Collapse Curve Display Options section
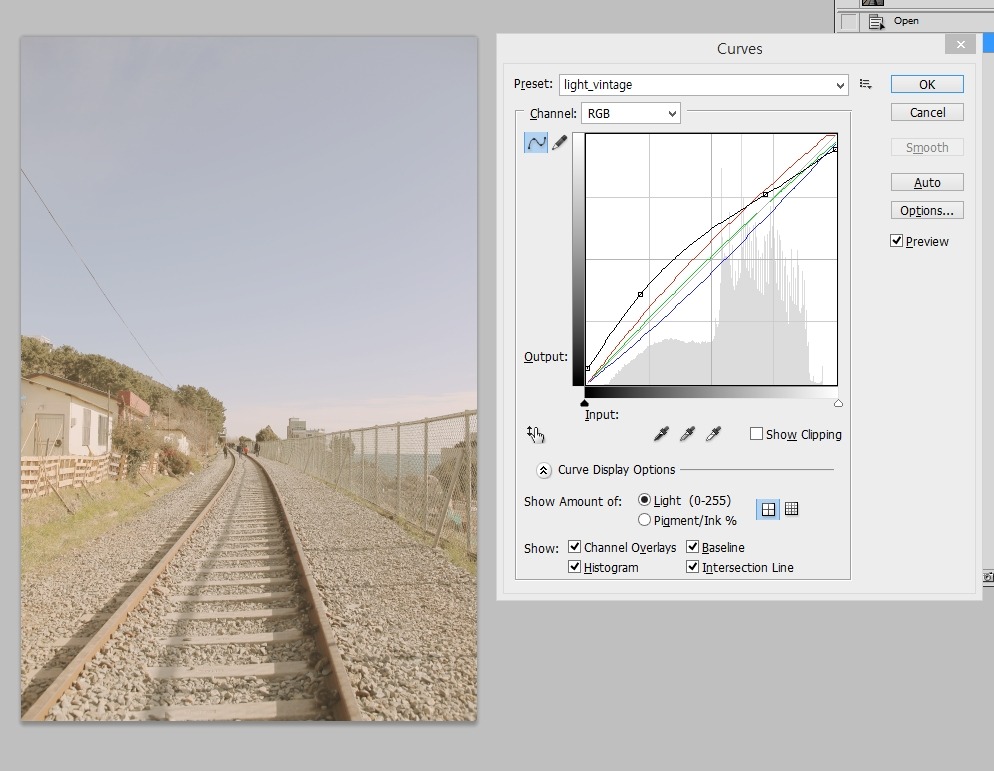Viewport: 994px width, 771px height. (543, 470)
